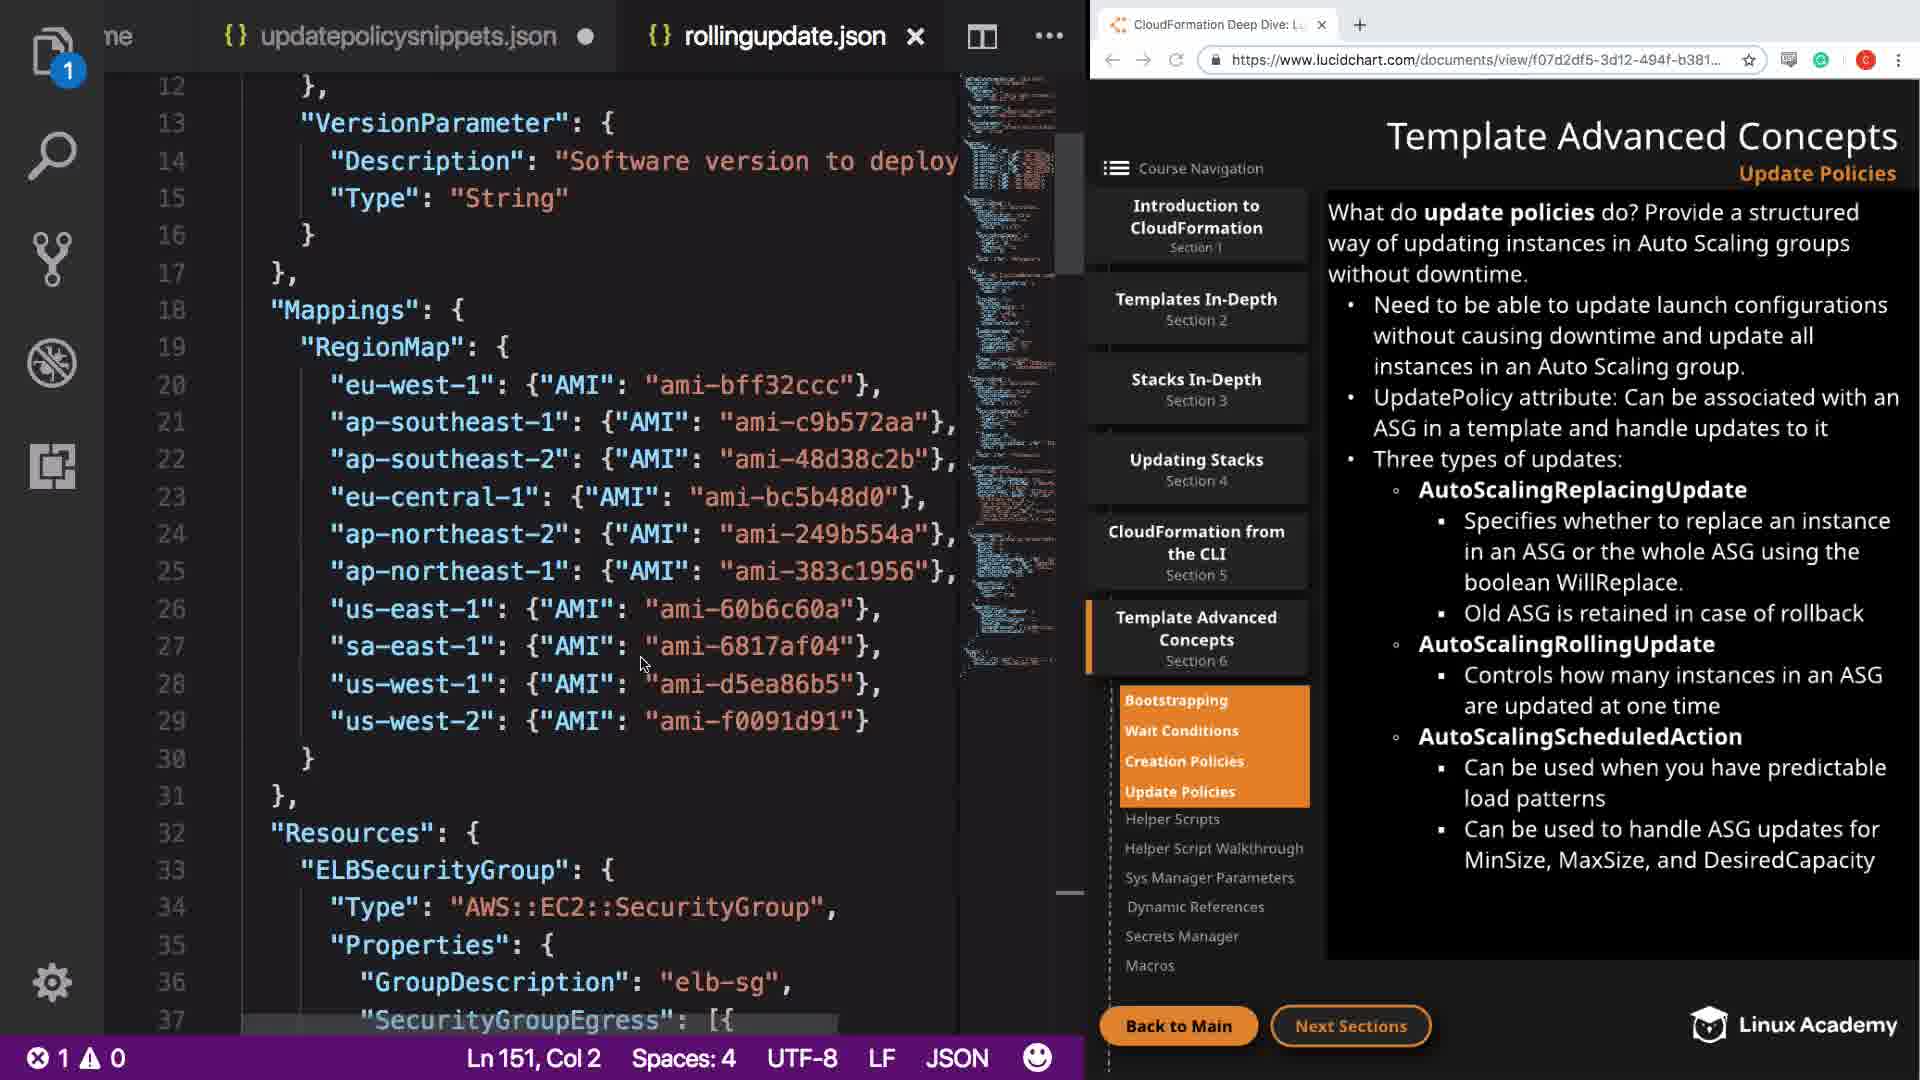The width and height of the screenshot is (1920, 1080).
Task: Open the Manage gear icon
Action: pyautogui.click(x=51, y=982)
